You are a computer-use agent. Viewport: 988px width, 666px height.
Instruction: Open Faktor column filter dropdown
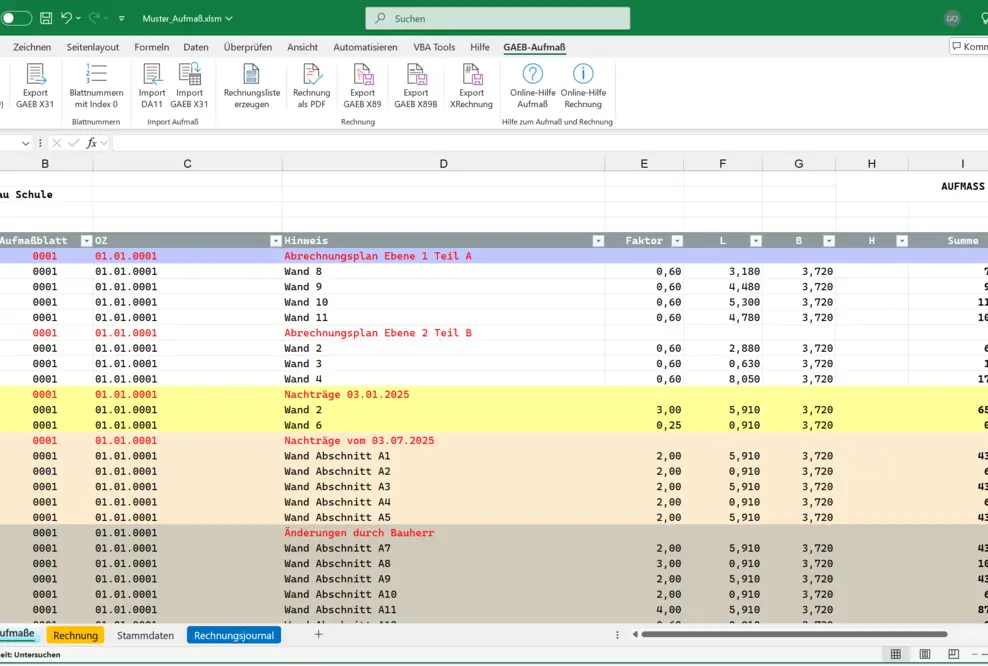(677, 241)
